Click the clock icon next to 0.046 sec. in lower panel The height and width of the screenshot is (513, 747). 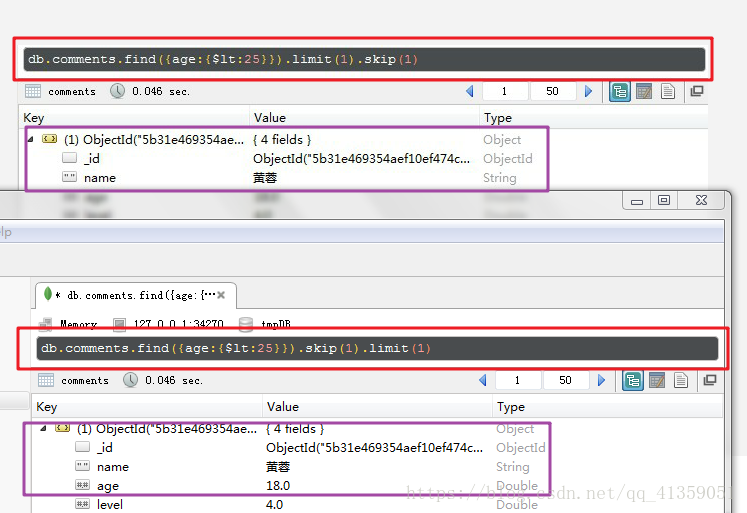point(130,380)
